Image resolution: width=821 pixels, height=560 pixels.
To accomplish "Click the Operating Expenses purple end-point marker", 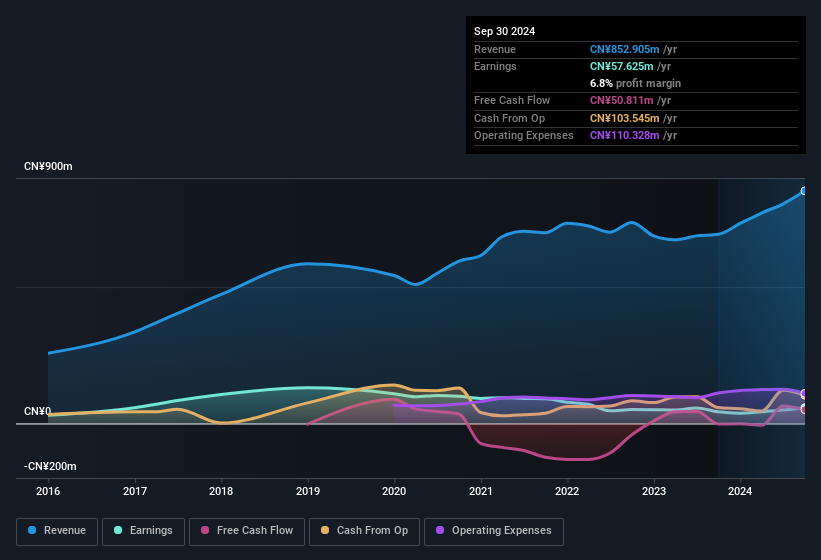I will coord(804,394).
